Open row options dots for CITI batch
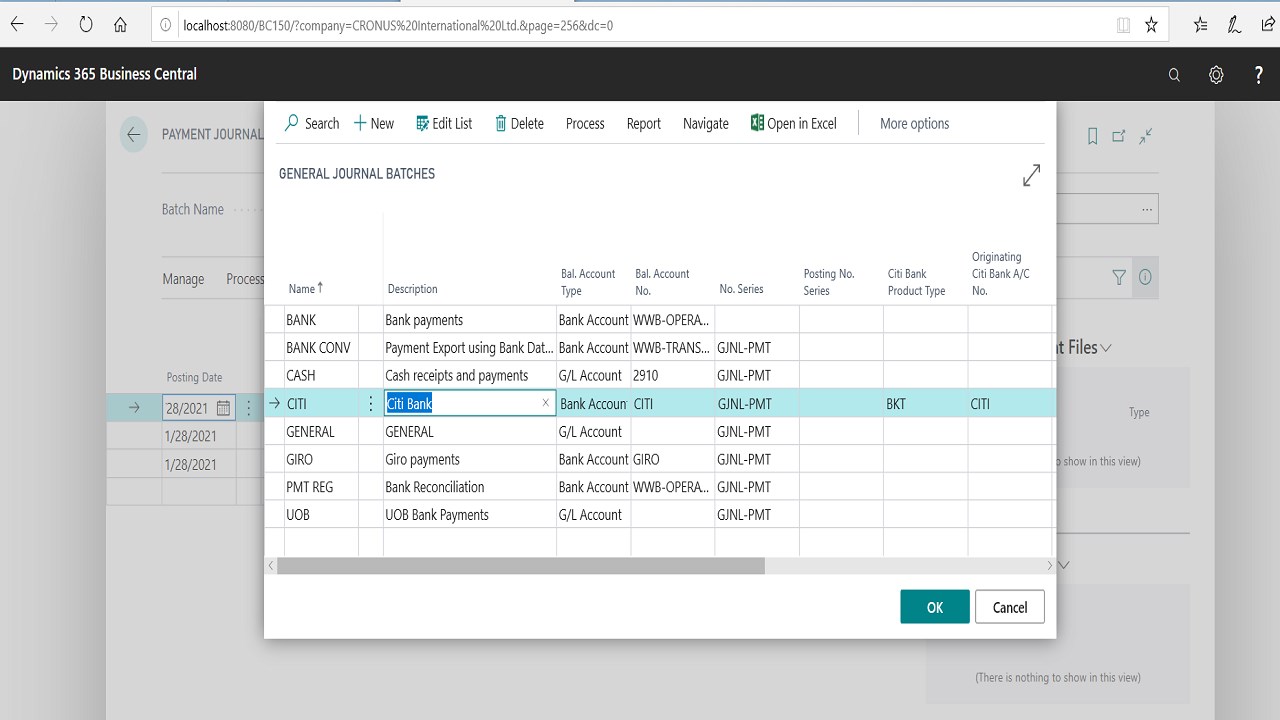 371,404
